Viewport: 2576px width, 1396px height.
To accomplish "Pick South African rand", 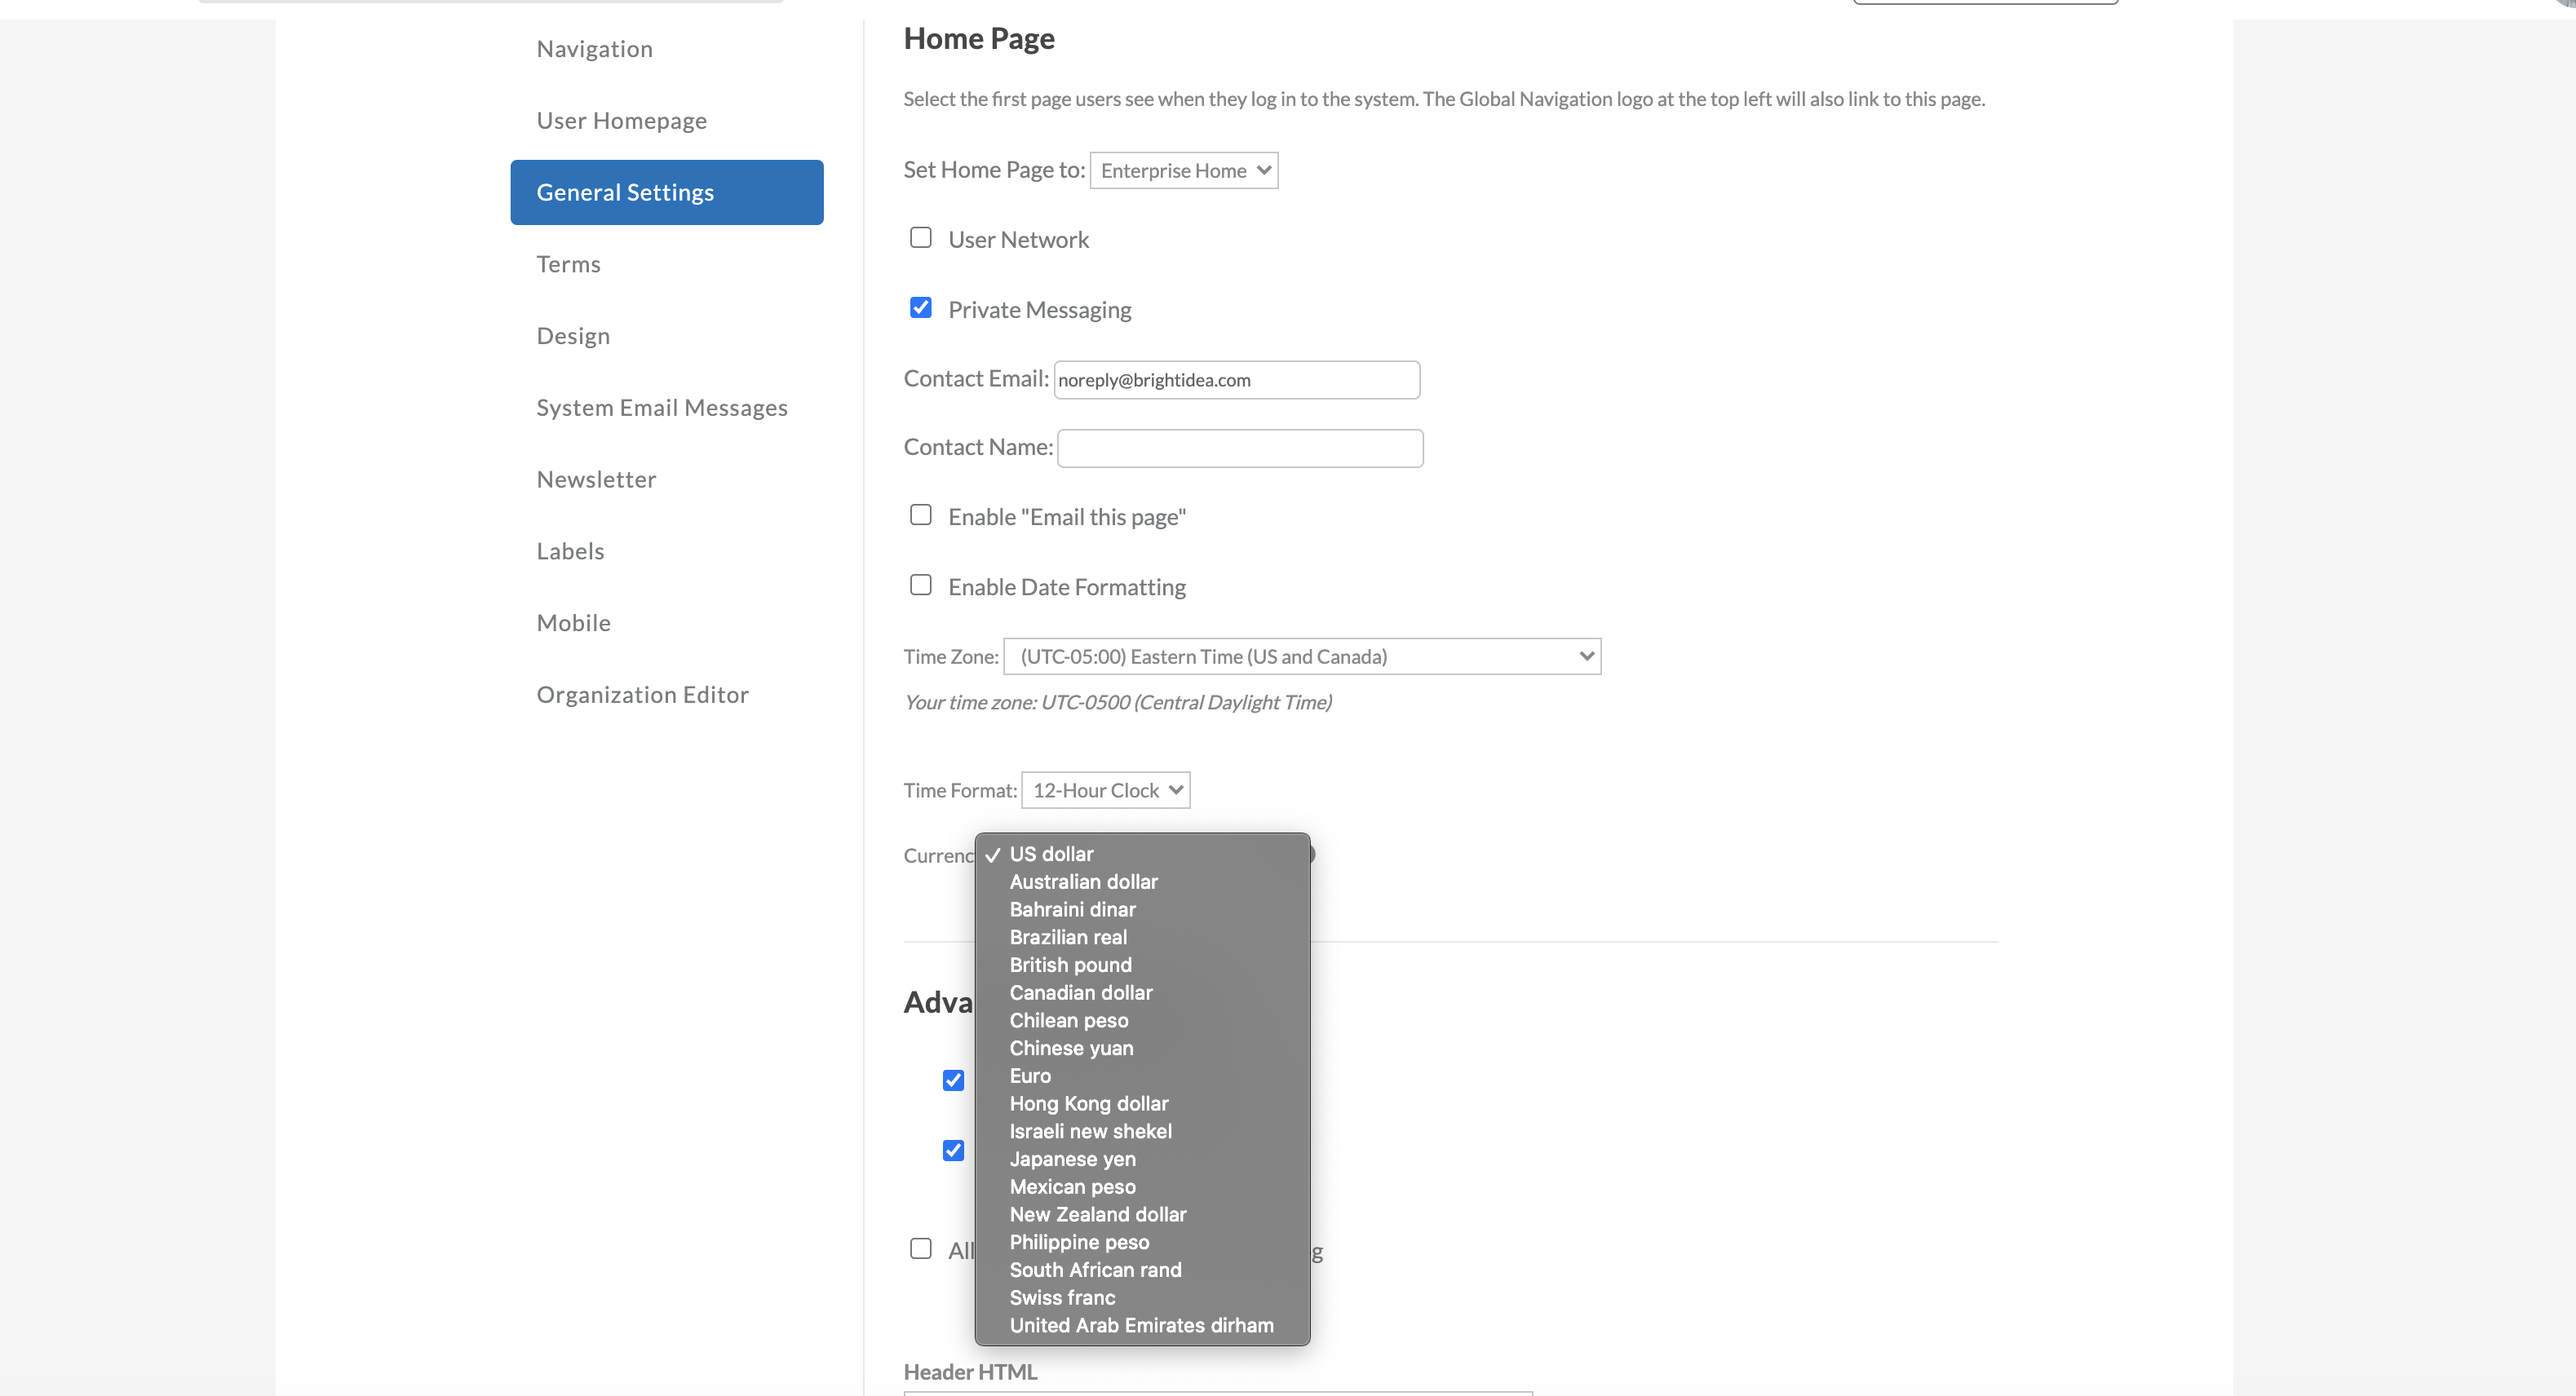I will [x=1142, y=1270].
